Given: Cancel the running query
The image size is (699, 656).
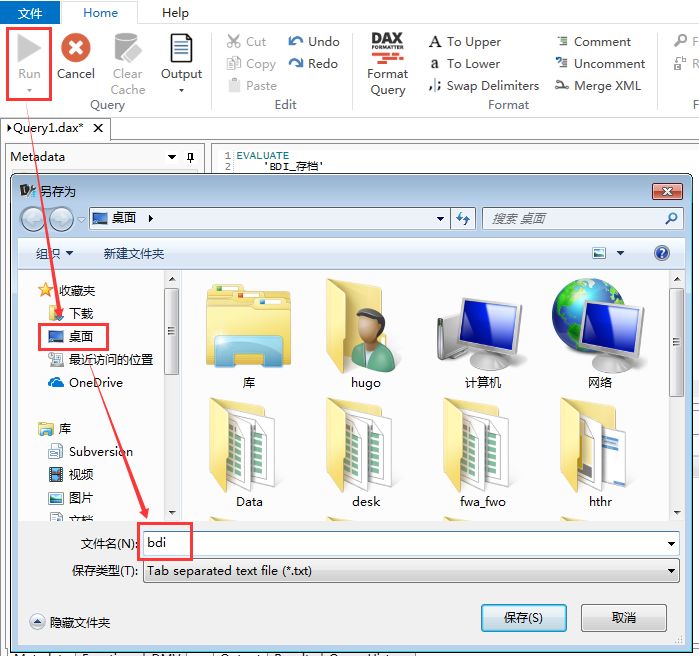Looking at the screenshot, I should [x=76, y=57].
